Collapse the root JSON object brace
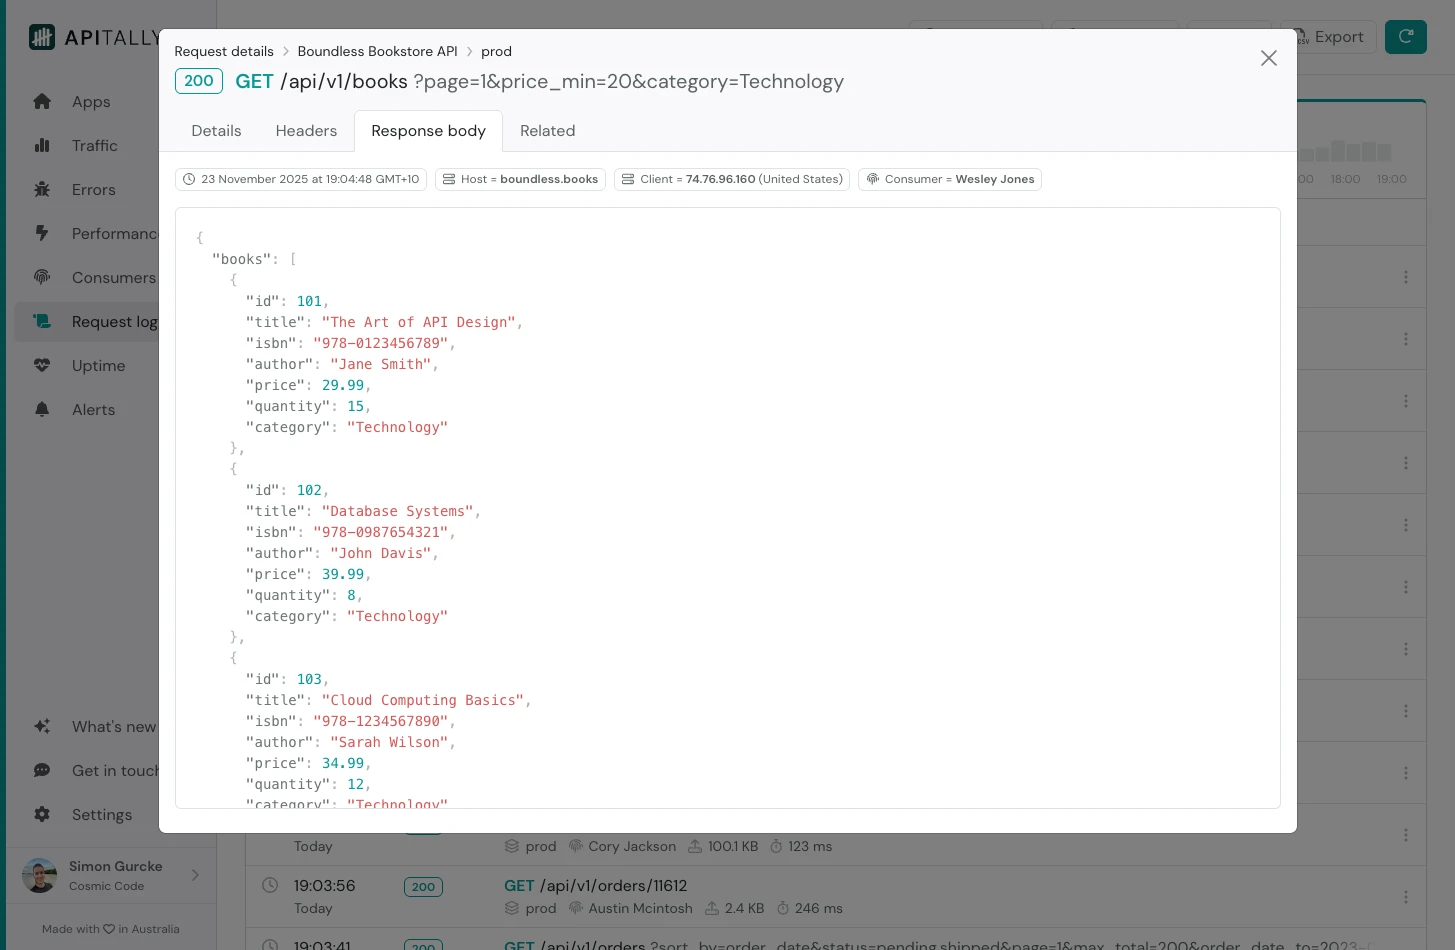1455x950 pixels. (200, 238)
